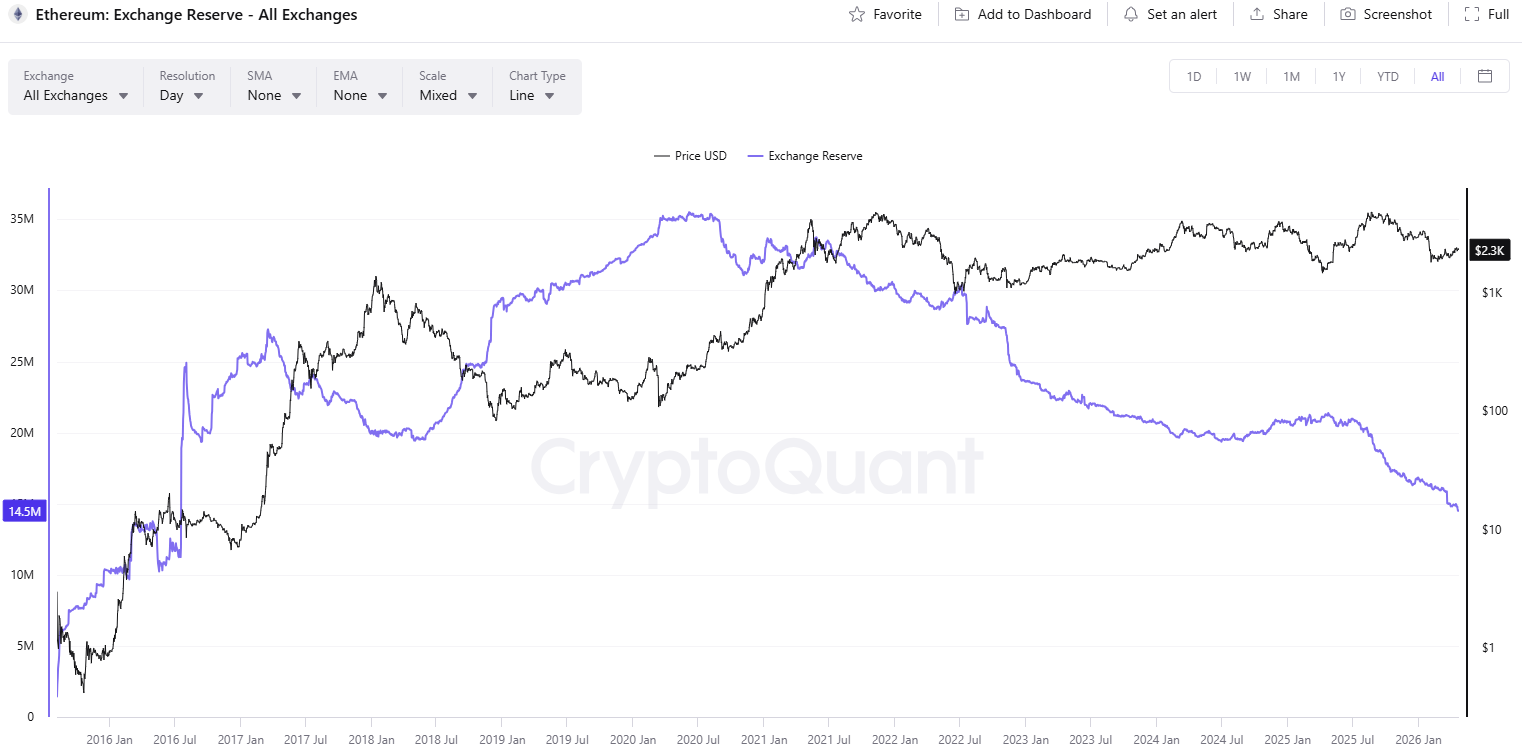The width and height of the screenshot is (1522, 753).
Task: Open the Exchange selector showing All Exchanges
Action: [x=75, y=95]
